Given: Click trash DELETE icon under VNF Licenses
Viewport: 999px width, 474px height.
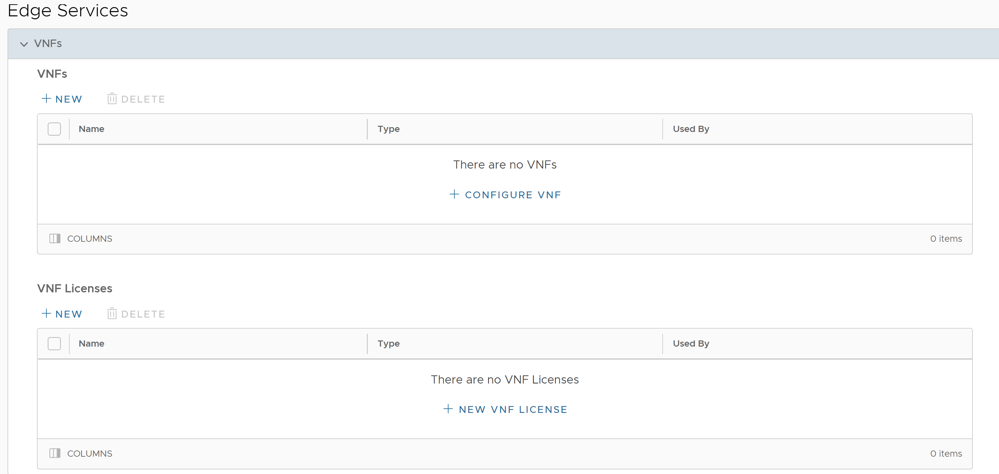Looking at the screenshot, I should pos(112,314).
